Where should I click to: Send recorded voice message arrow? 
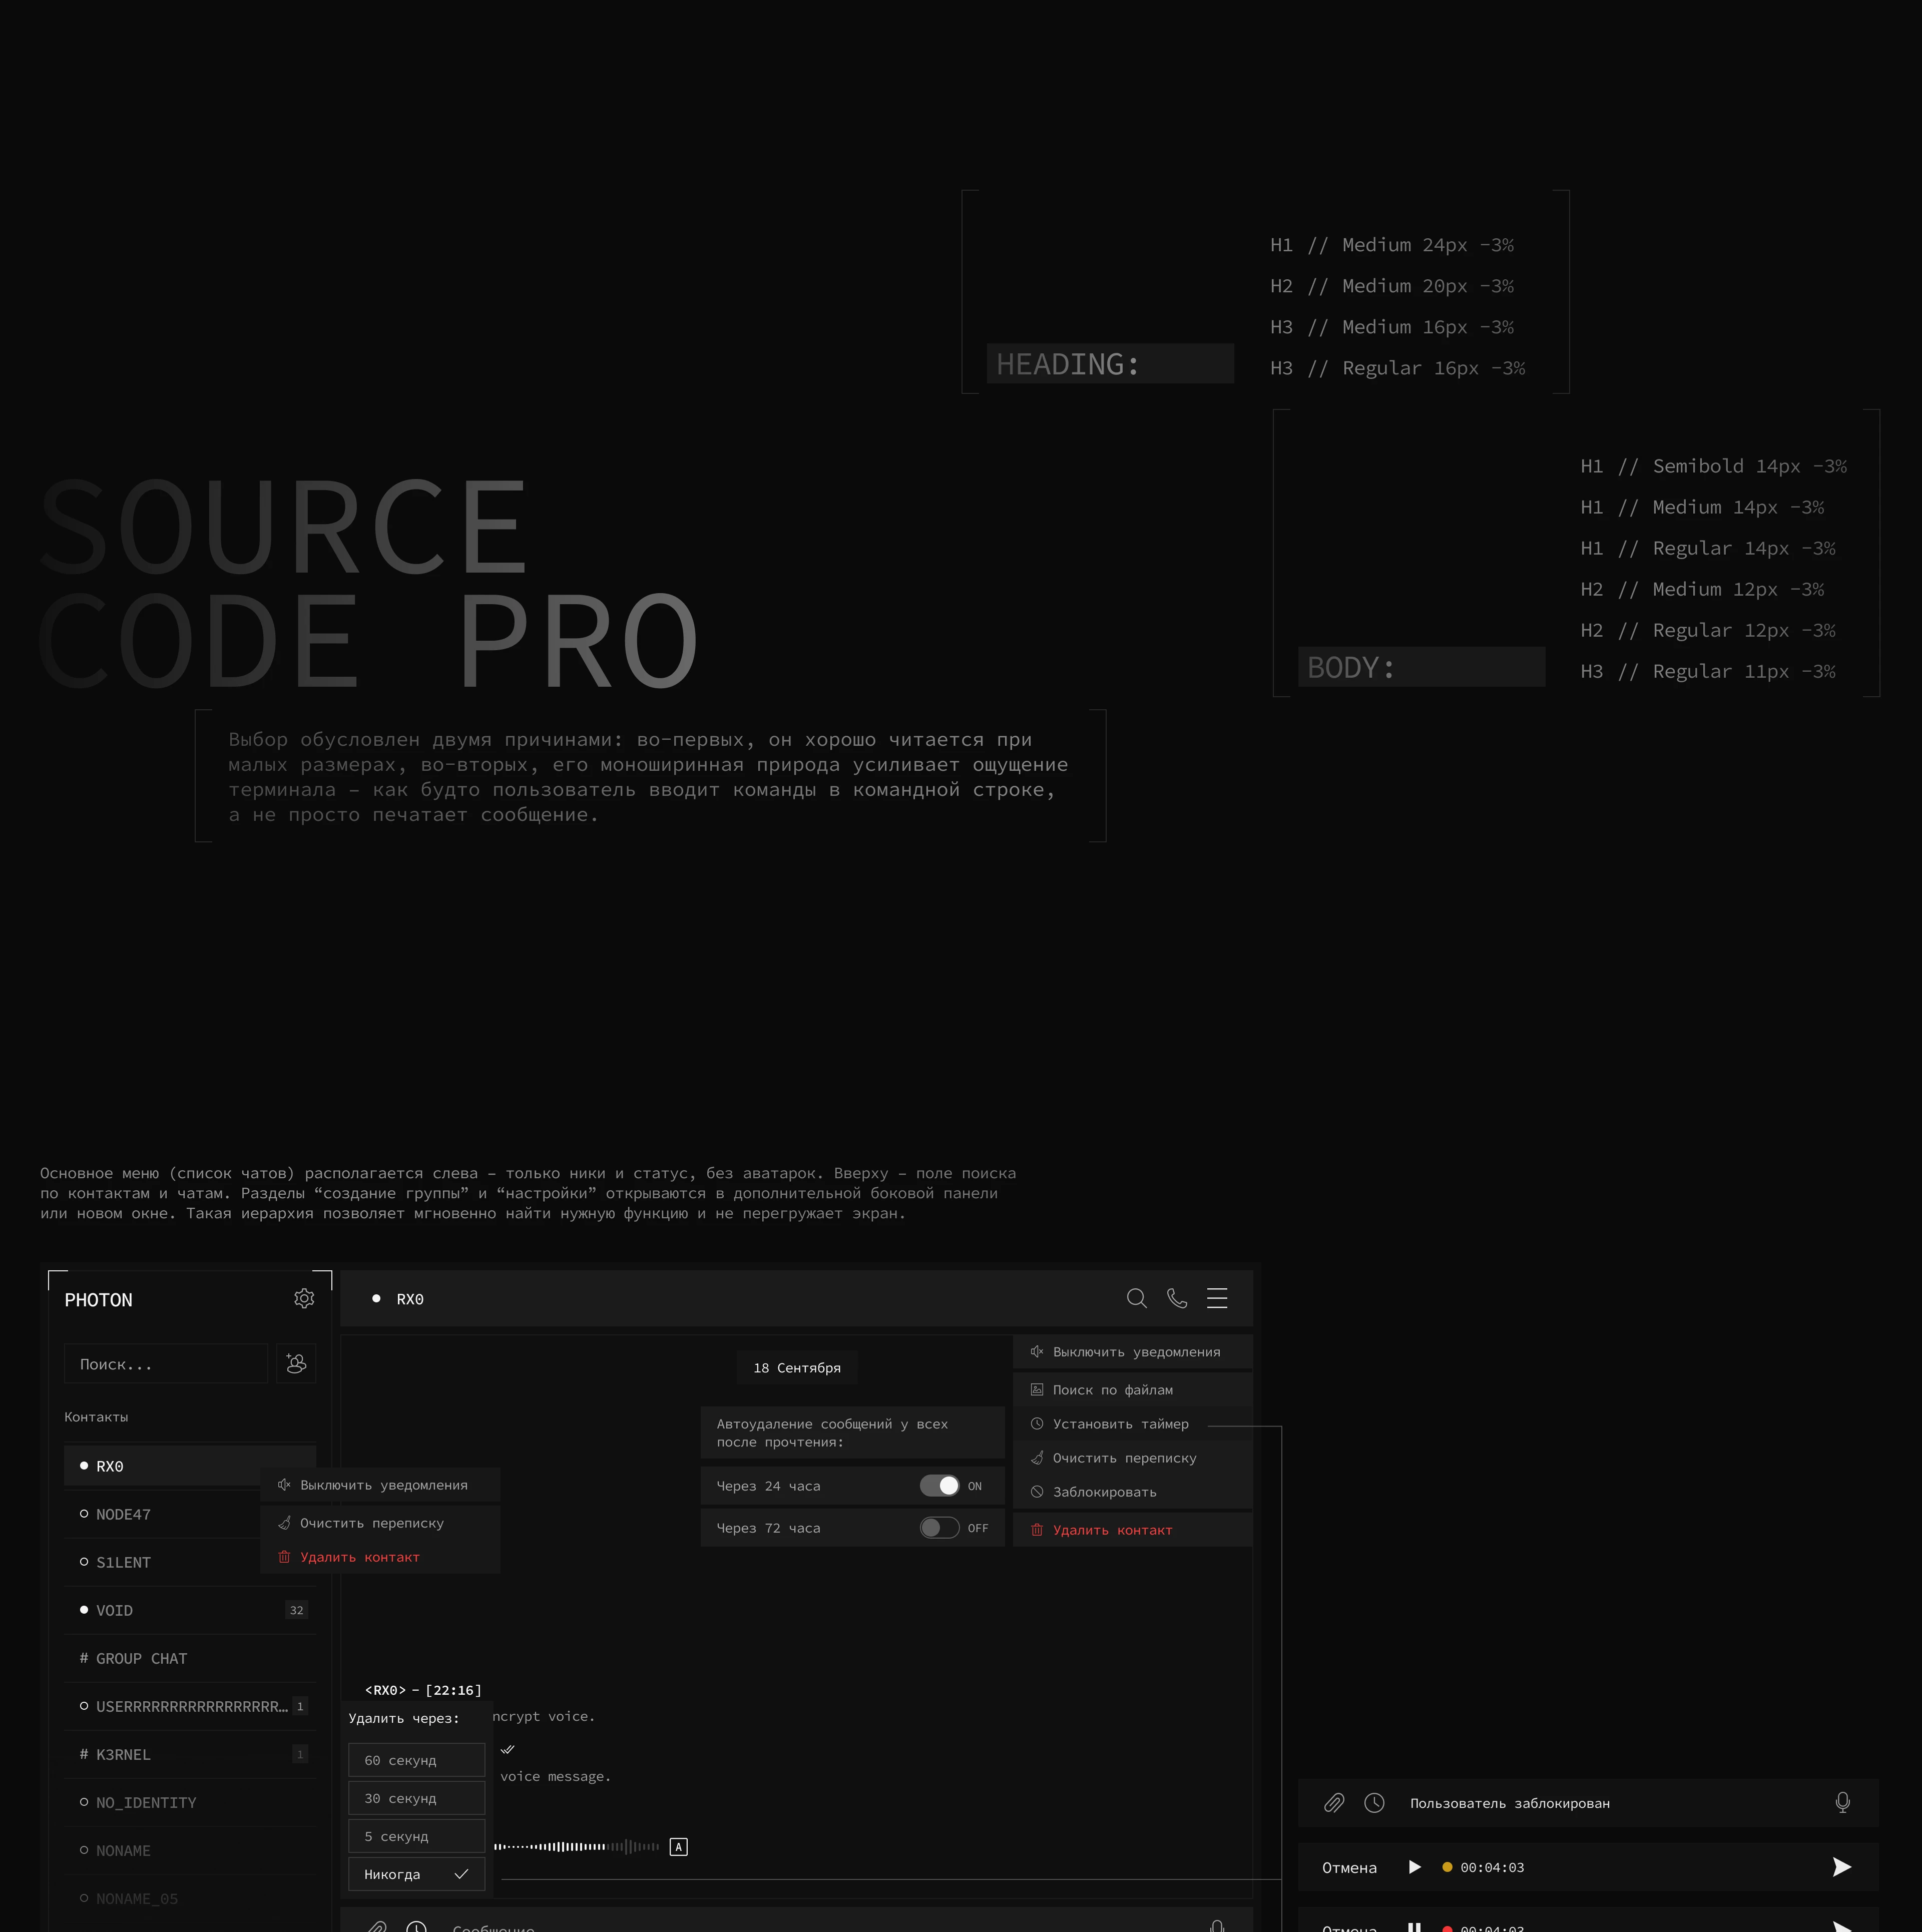1841,1866
